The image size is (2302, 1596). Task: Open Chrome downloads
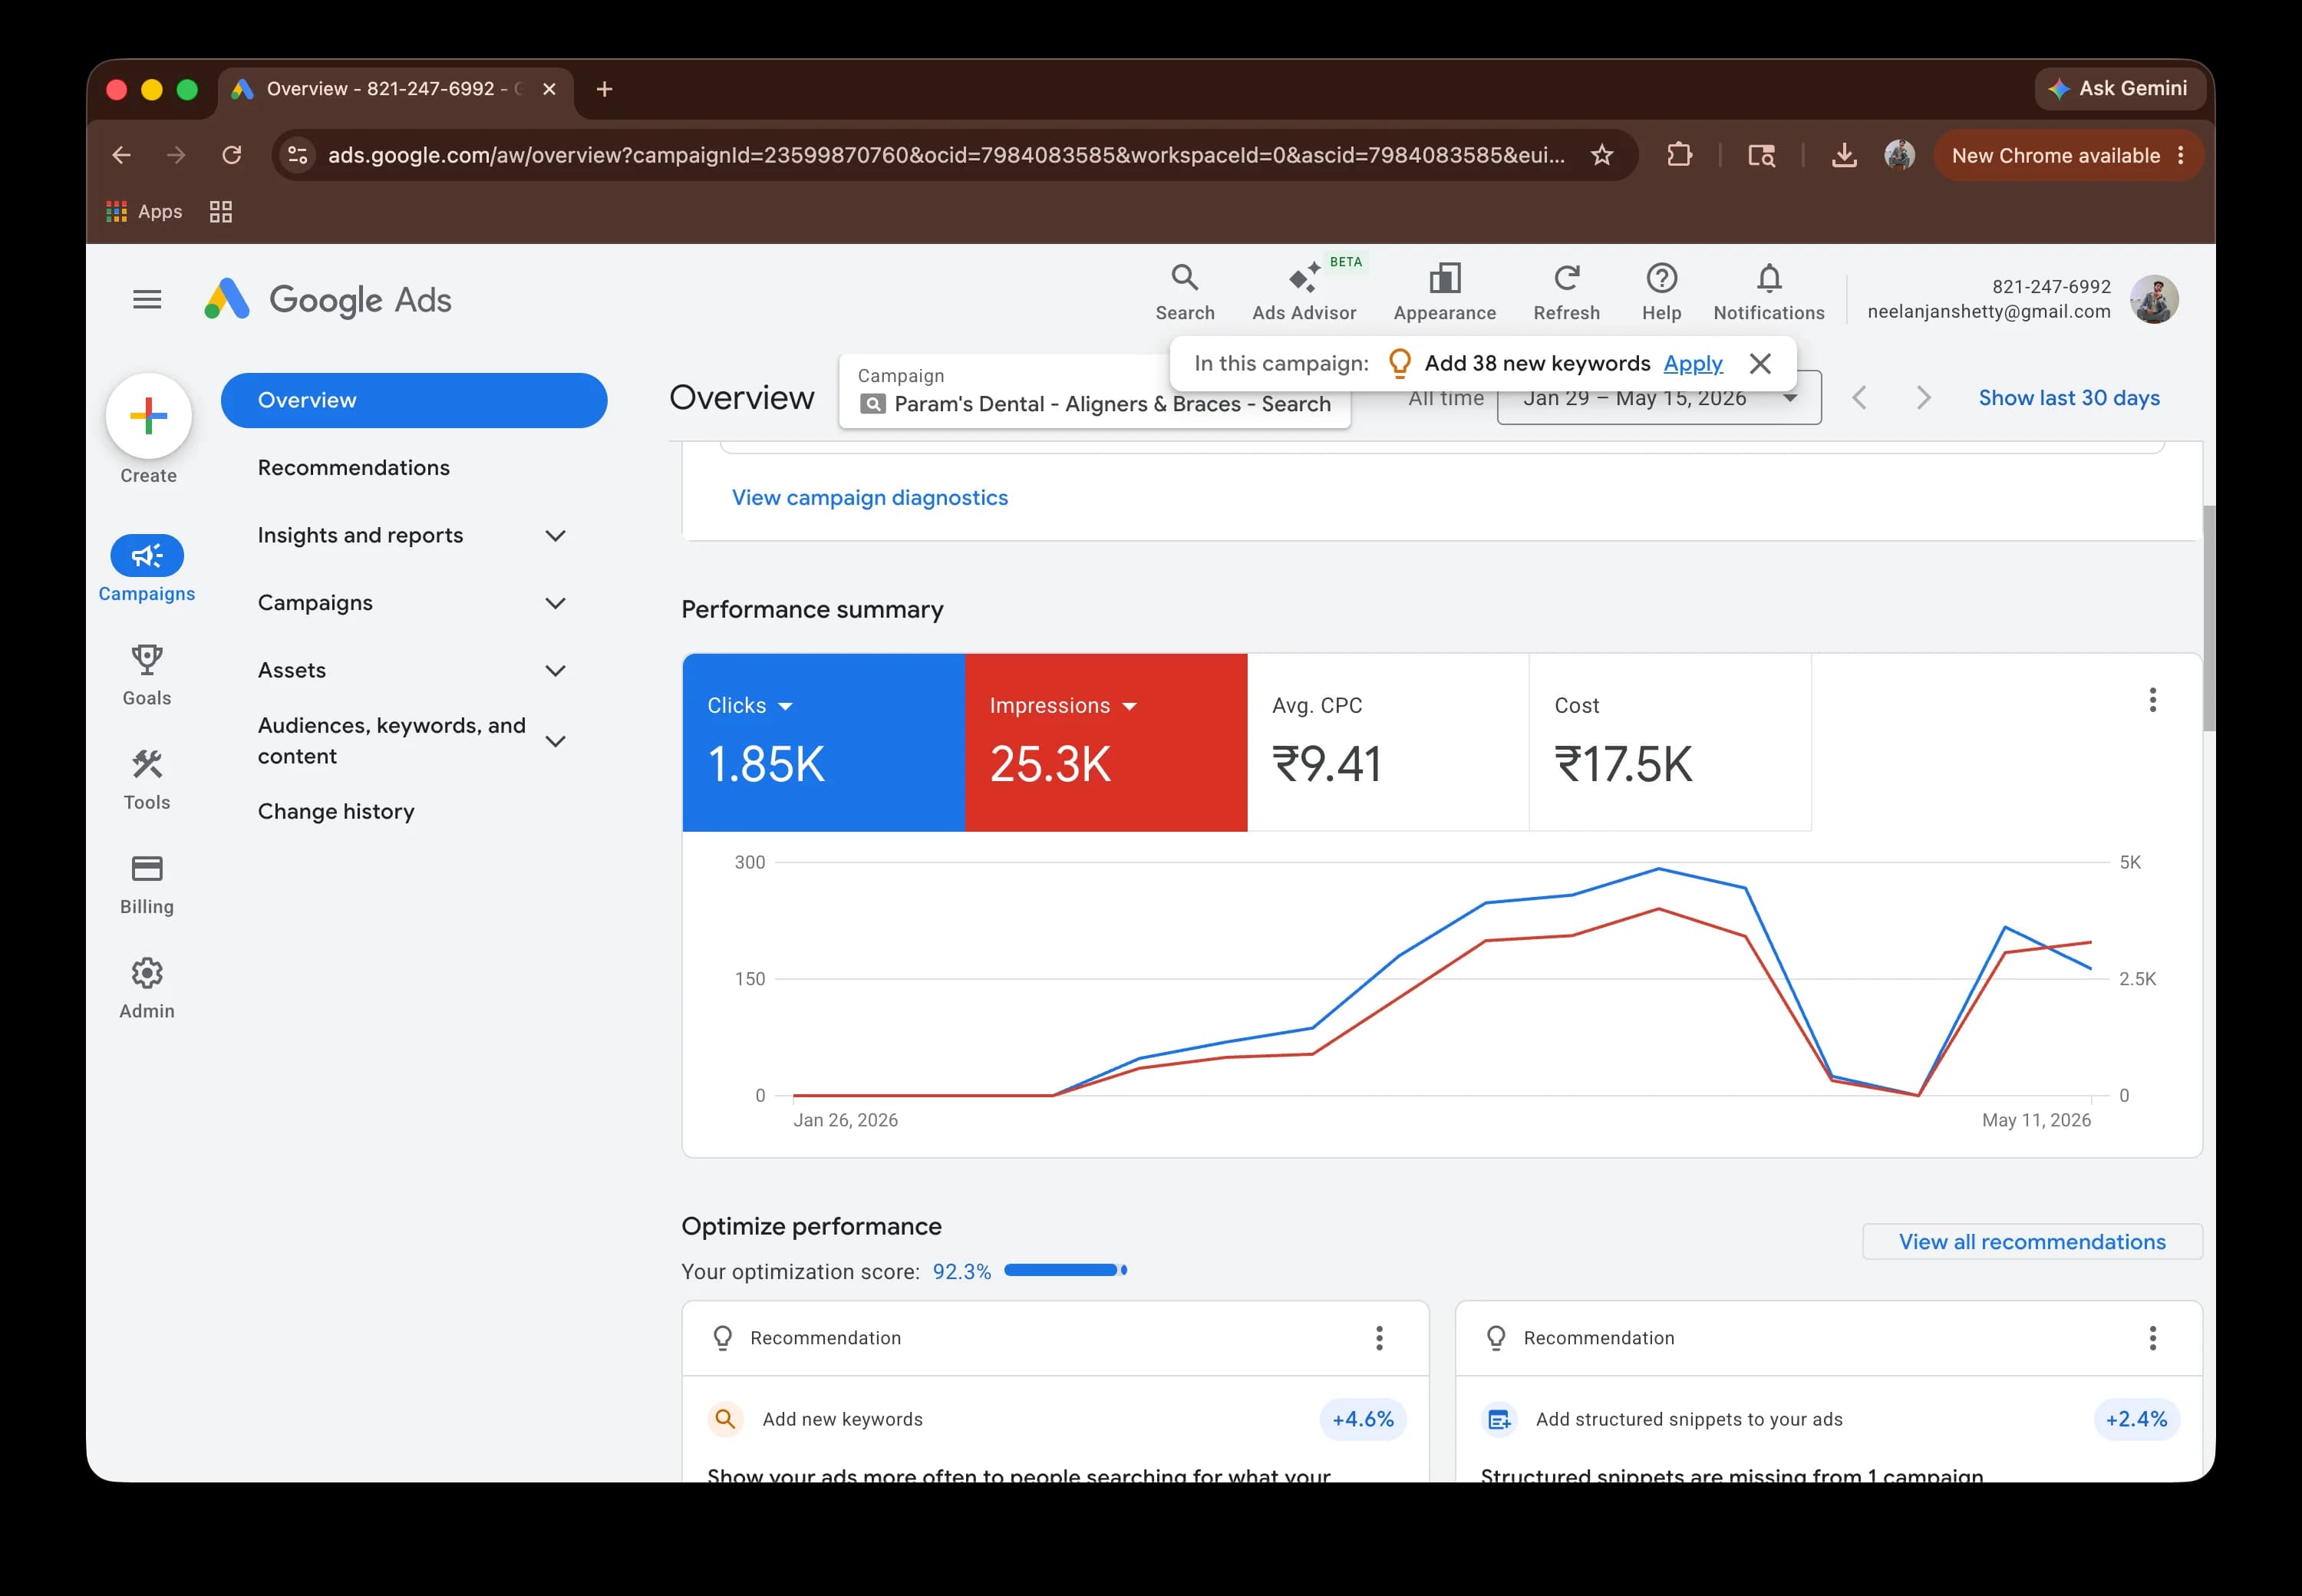[1844, 155]
